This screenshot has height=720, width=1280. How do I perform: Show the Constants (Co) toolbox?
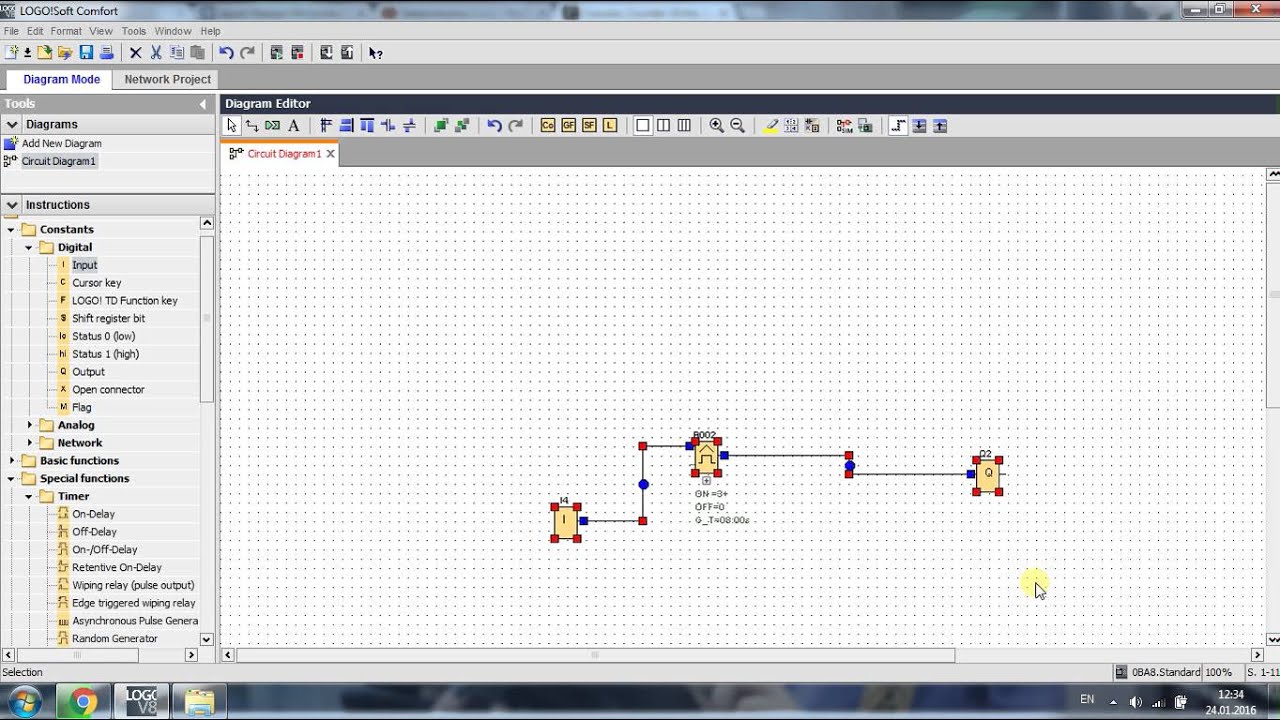[547, 125]
